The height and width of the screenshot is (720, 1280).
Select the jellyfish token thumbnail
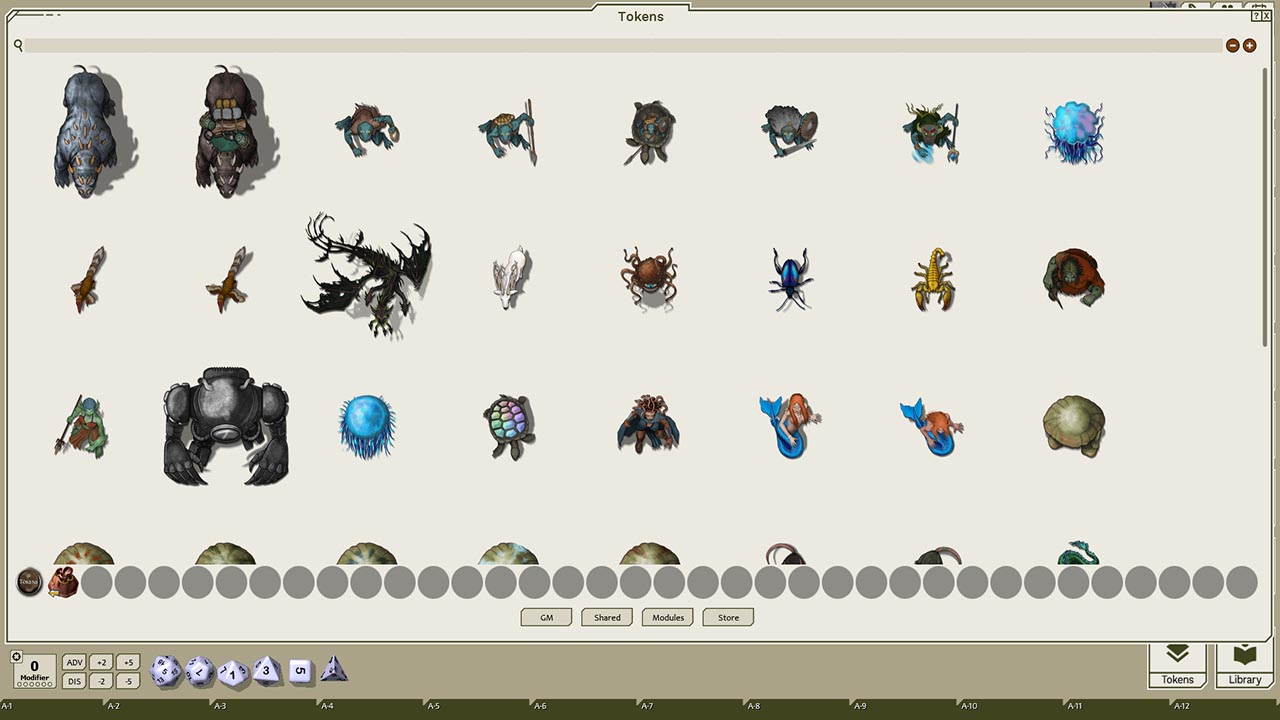pos(1074,132)
